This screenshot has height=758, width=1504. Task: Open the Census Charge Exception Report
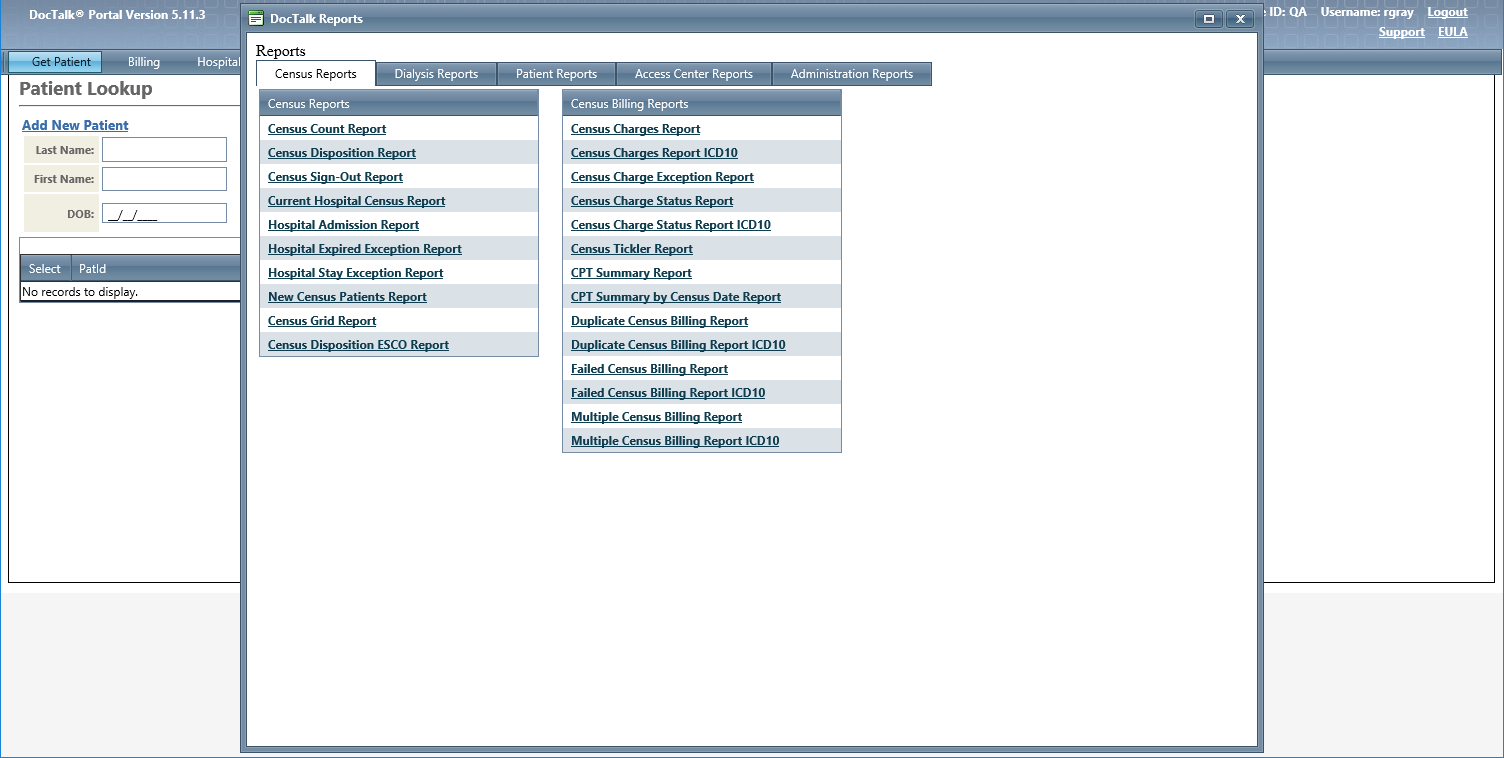pyautogui.click(x=662, y=177)
